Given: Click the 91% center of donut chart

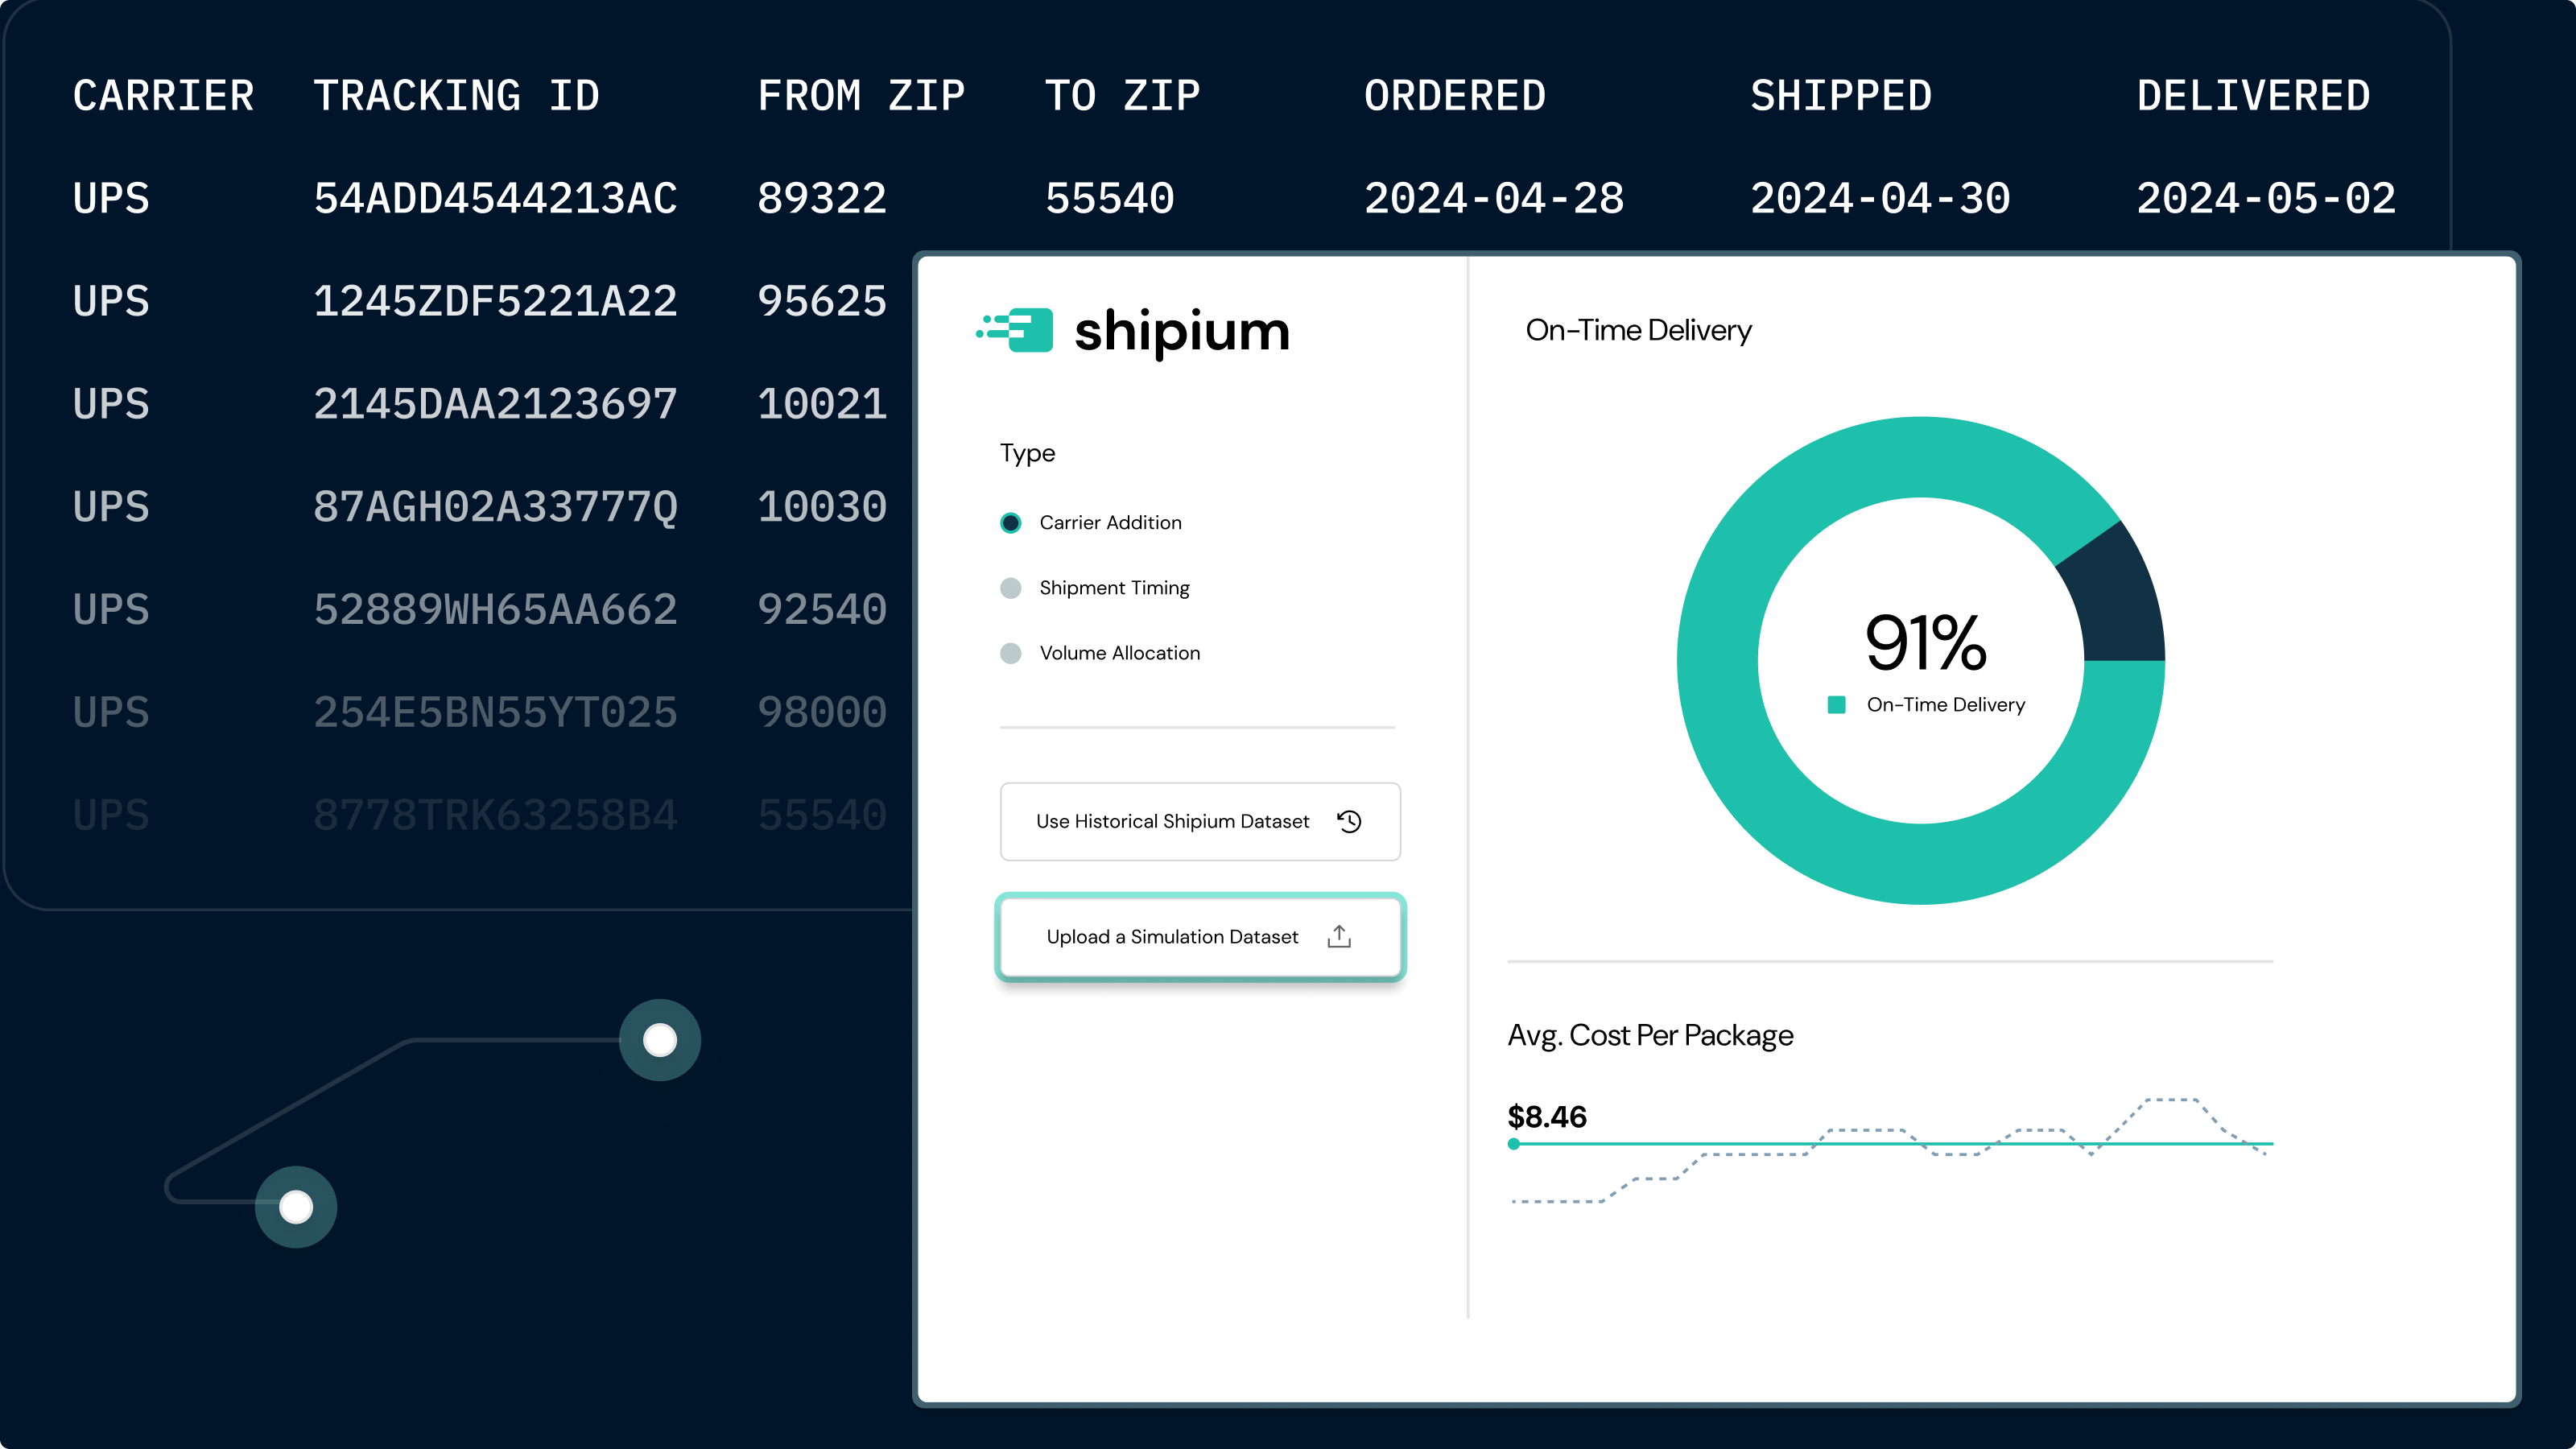Looking at the screenshot, I should 1925,643.
